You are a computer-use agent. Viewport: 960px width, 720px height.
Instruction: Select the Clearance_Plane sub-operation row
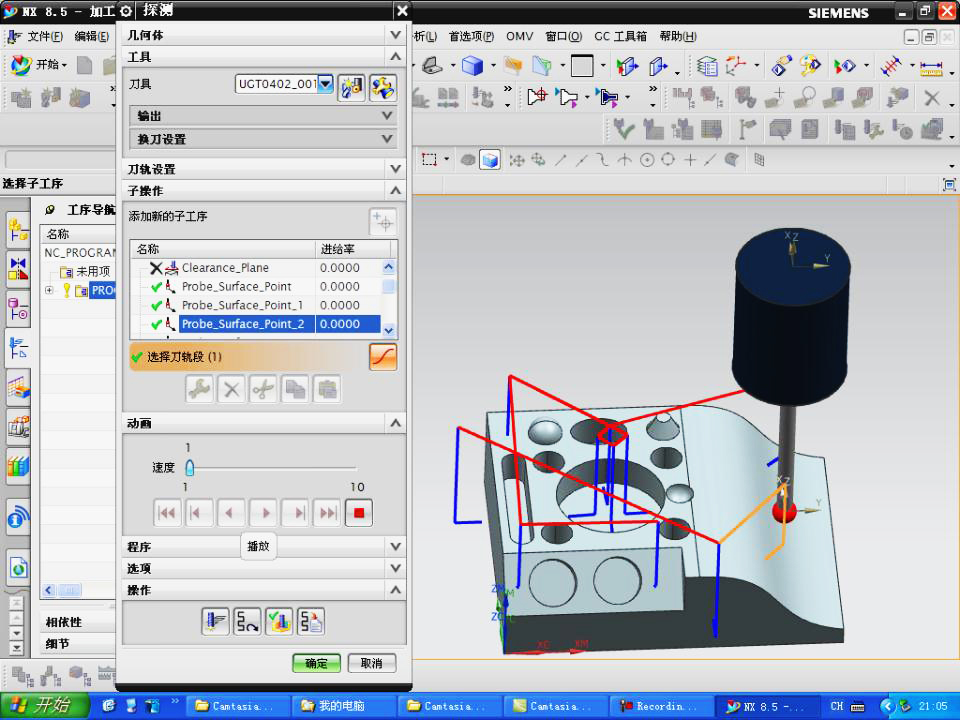pyautogui.click(x=256, y=268)
